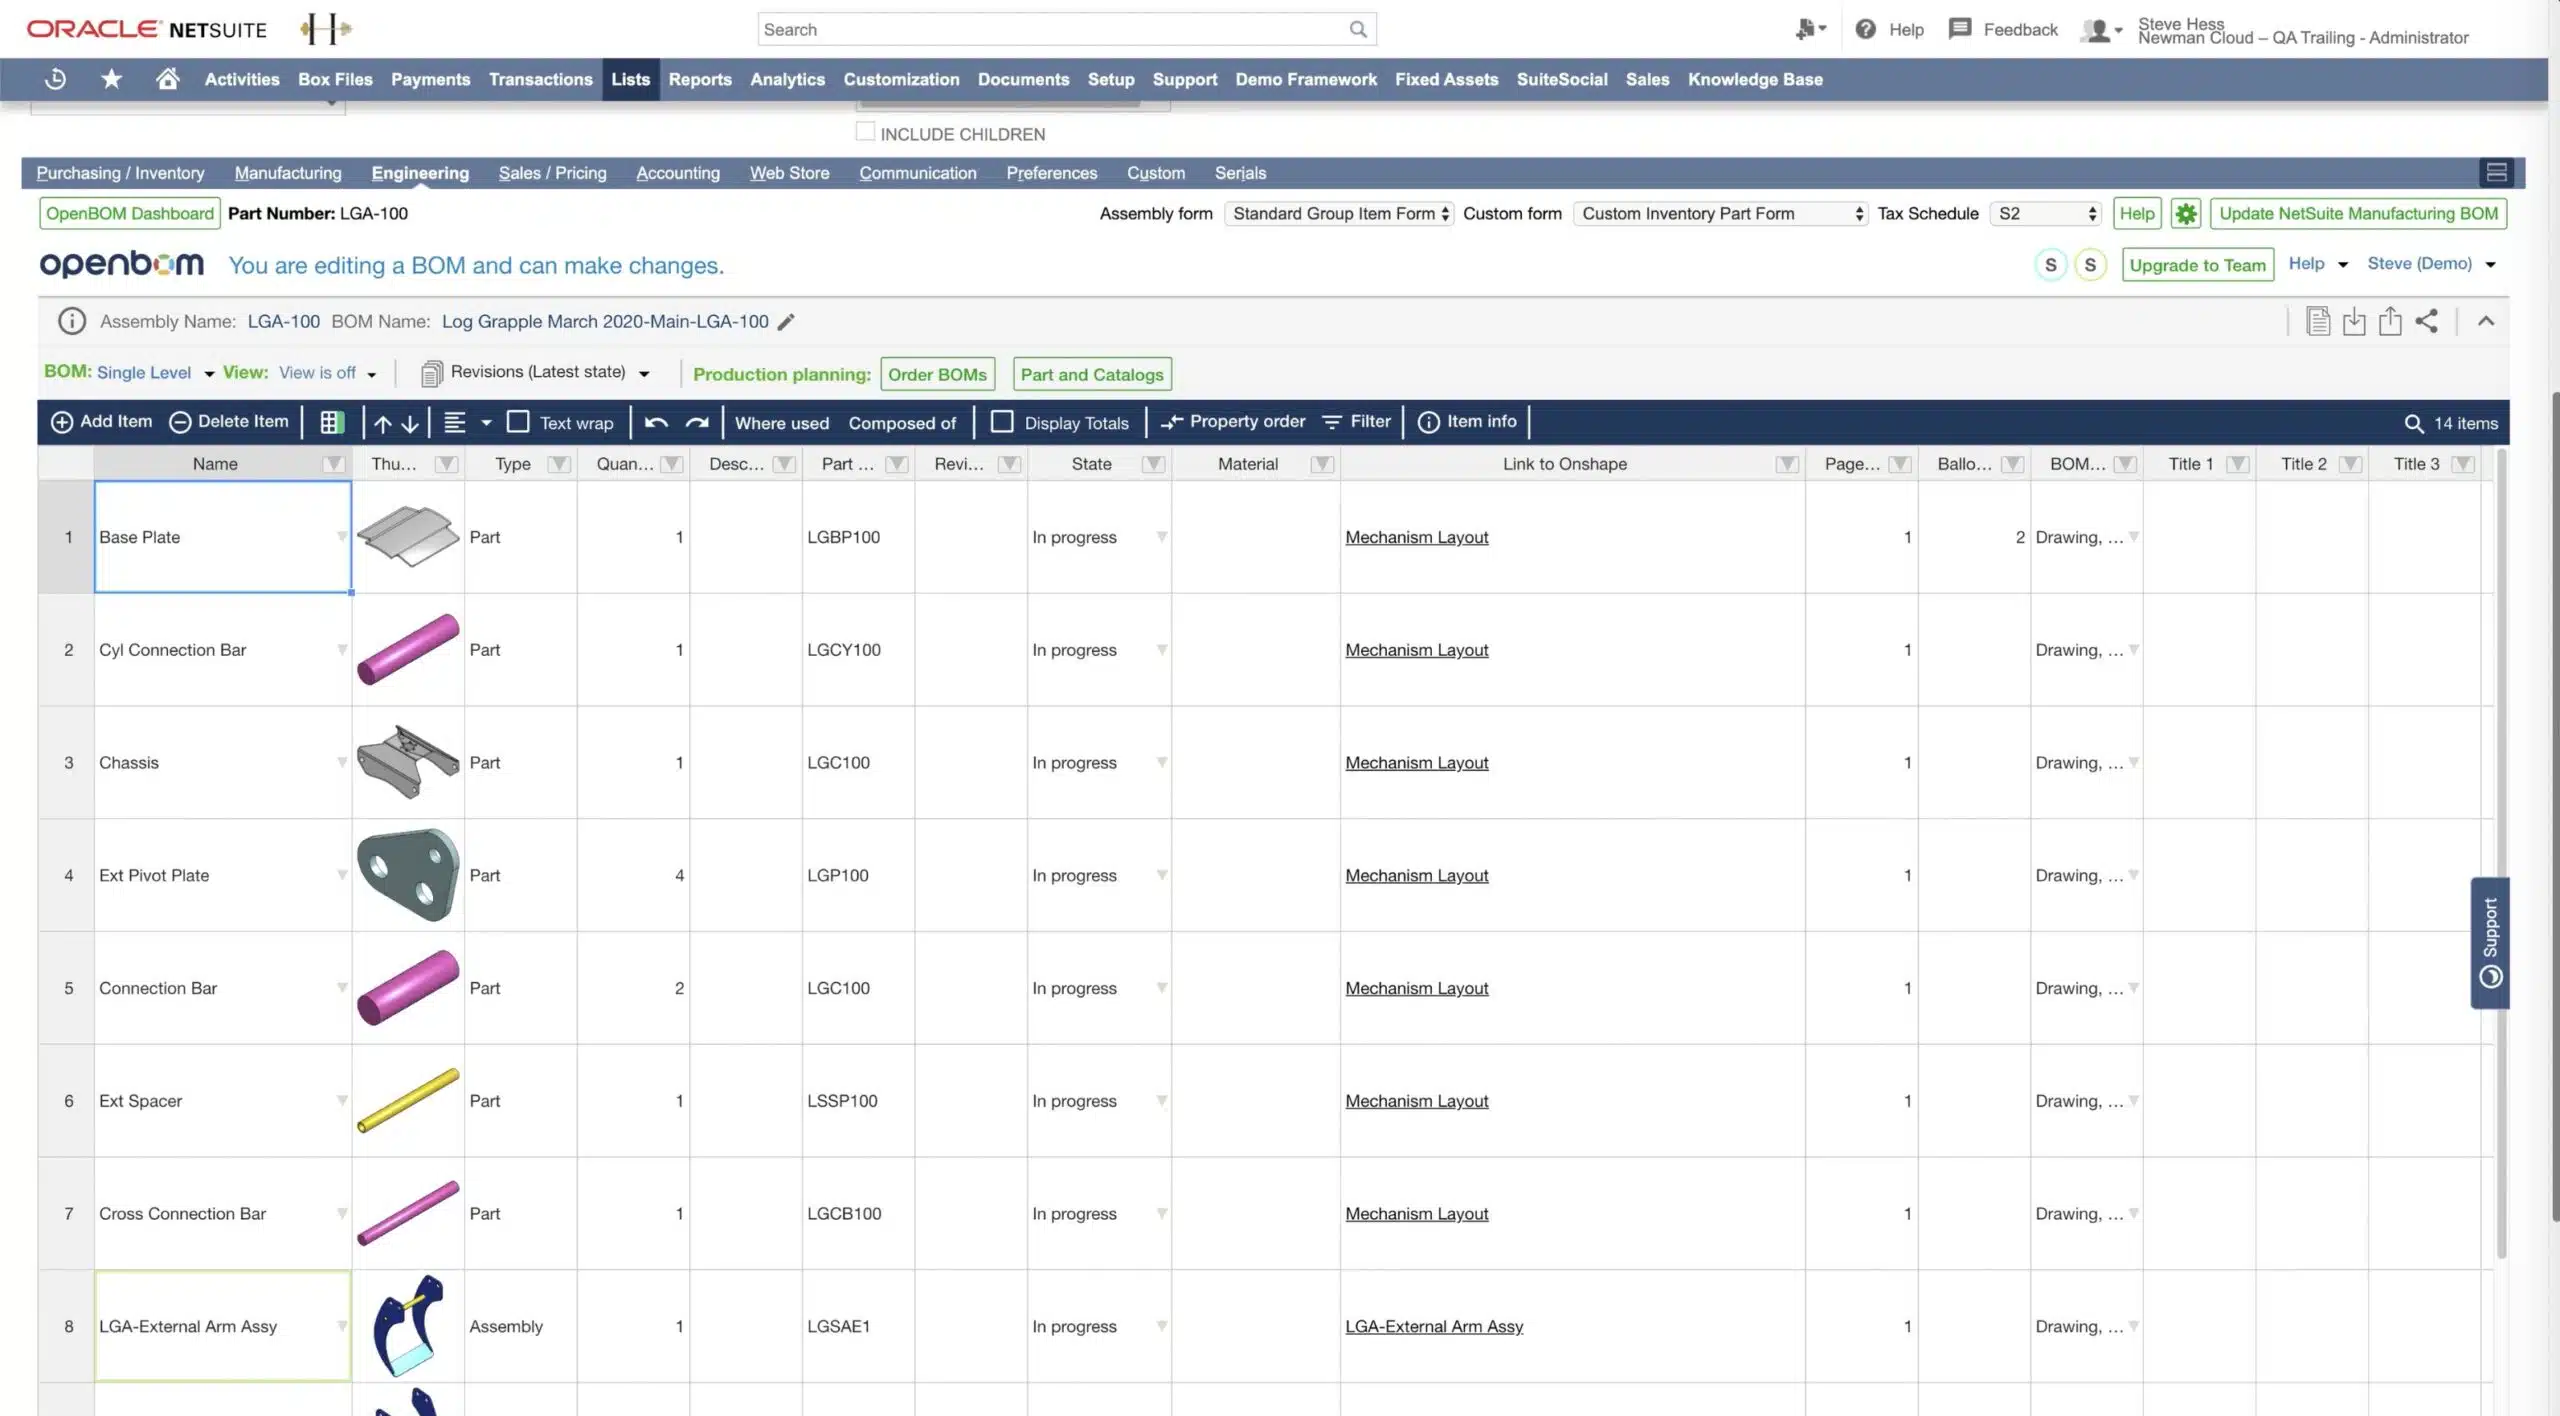This screenshot has width=2560, height=1416.
Task: Click the user role profile icon
Action: coord(2100,30)
